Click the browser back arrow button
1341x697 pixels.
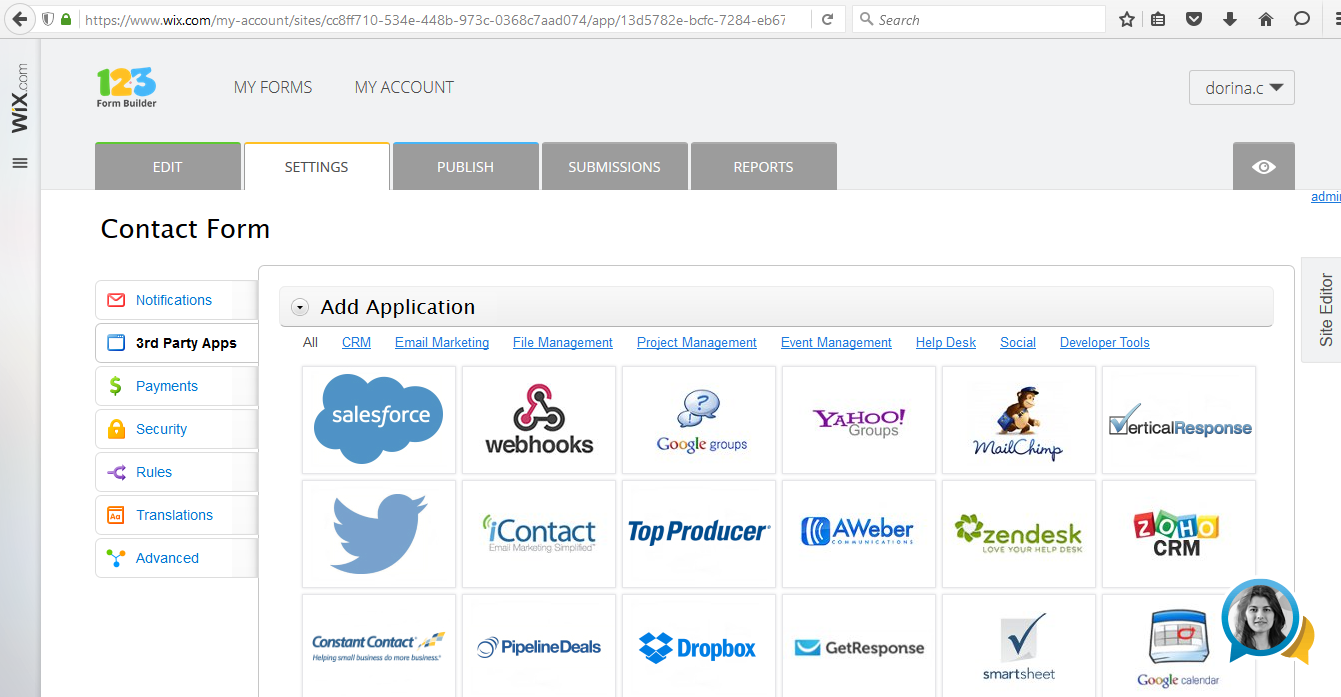19,19
